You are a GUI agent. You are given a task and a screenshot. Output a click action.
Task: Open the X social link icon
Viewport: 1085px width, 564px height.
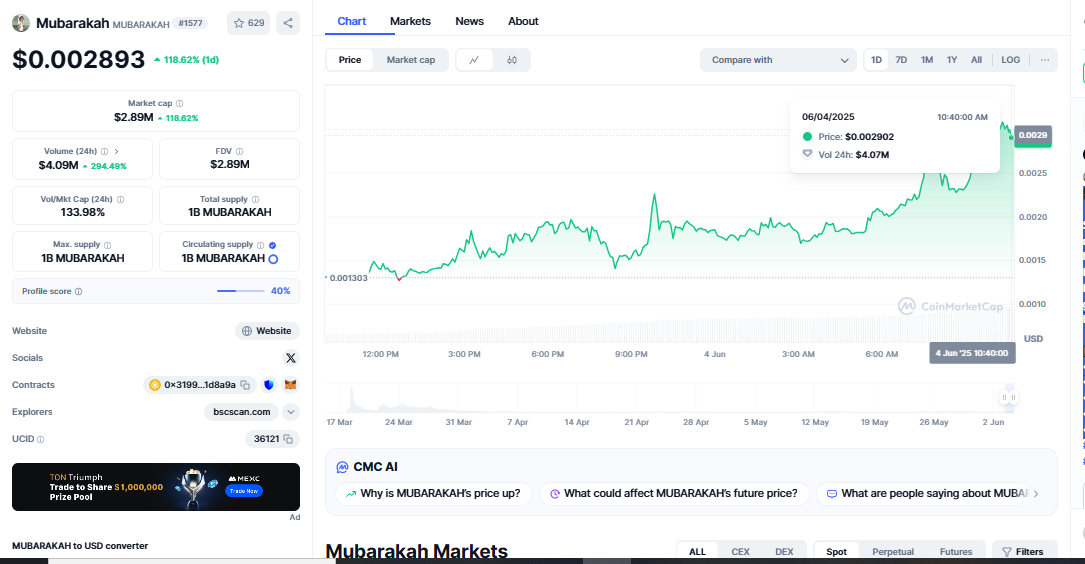tap(291, 358)
